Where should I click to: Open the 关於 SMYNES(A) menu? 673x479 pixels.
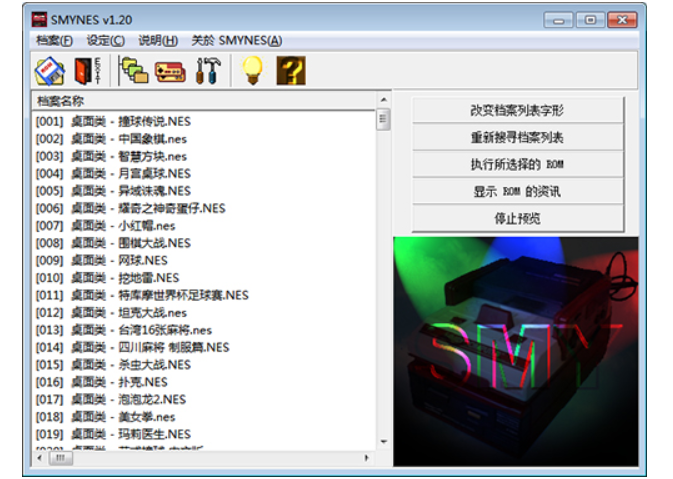pos(236,40)
